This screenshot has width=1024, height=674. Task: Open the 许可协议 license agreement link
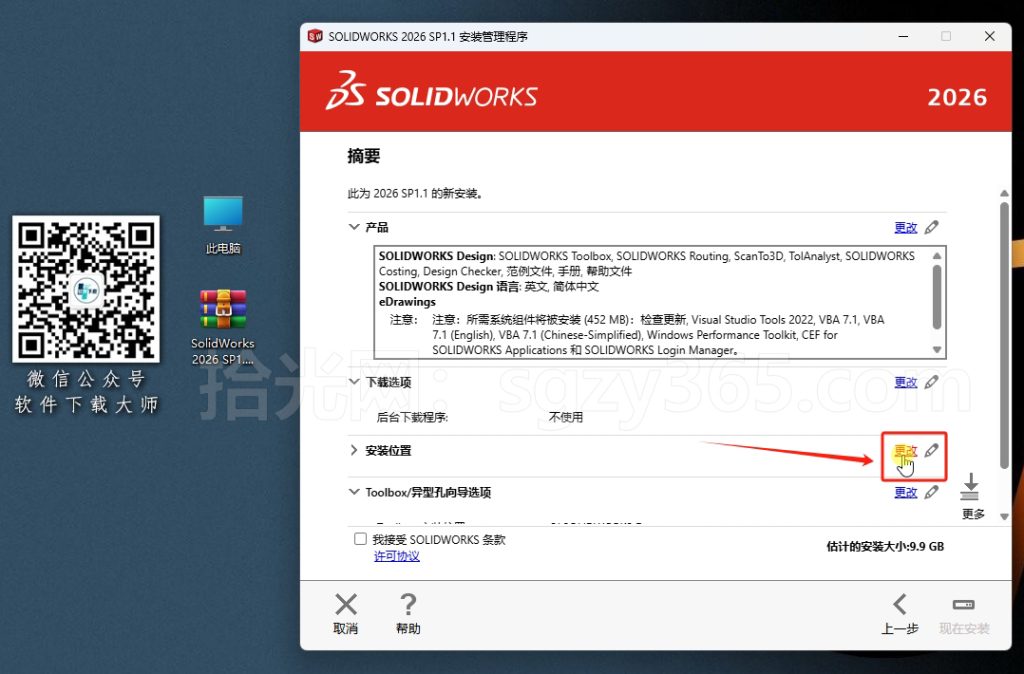click(x=396, y=556)
